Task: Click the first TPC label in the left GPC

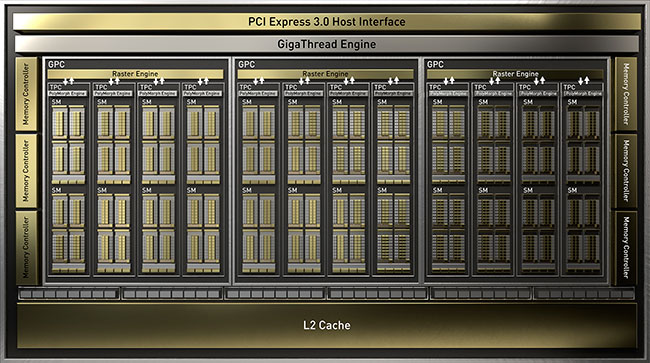Action: [56, 87]
